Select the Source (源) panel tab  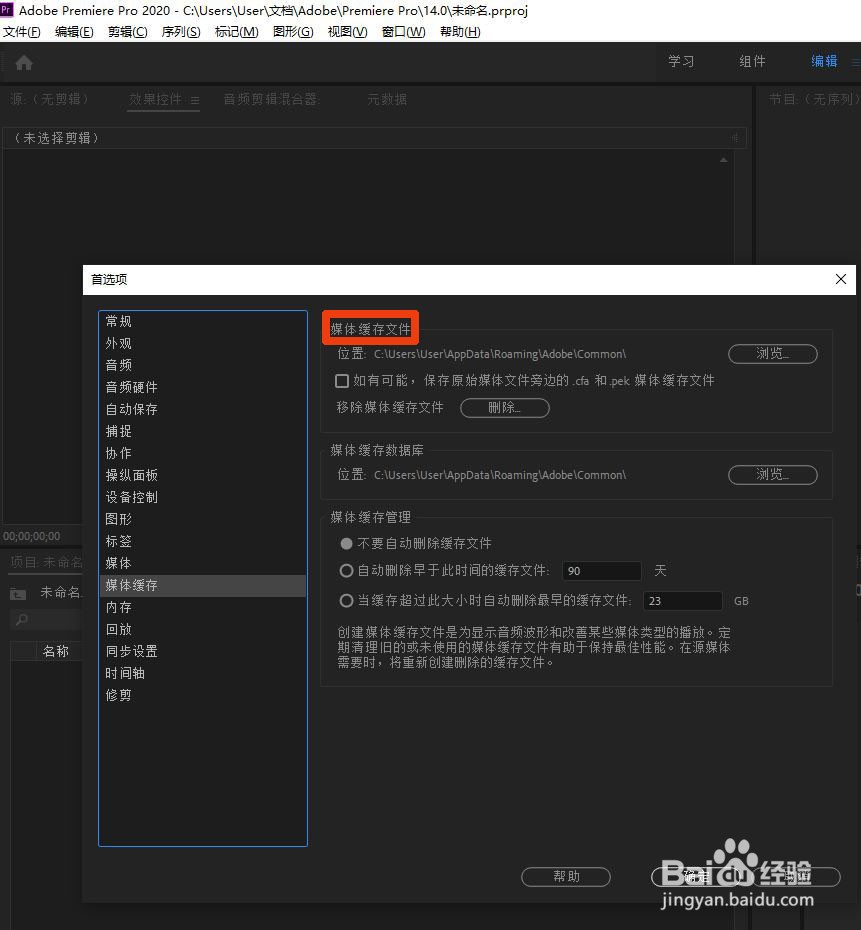49,99
